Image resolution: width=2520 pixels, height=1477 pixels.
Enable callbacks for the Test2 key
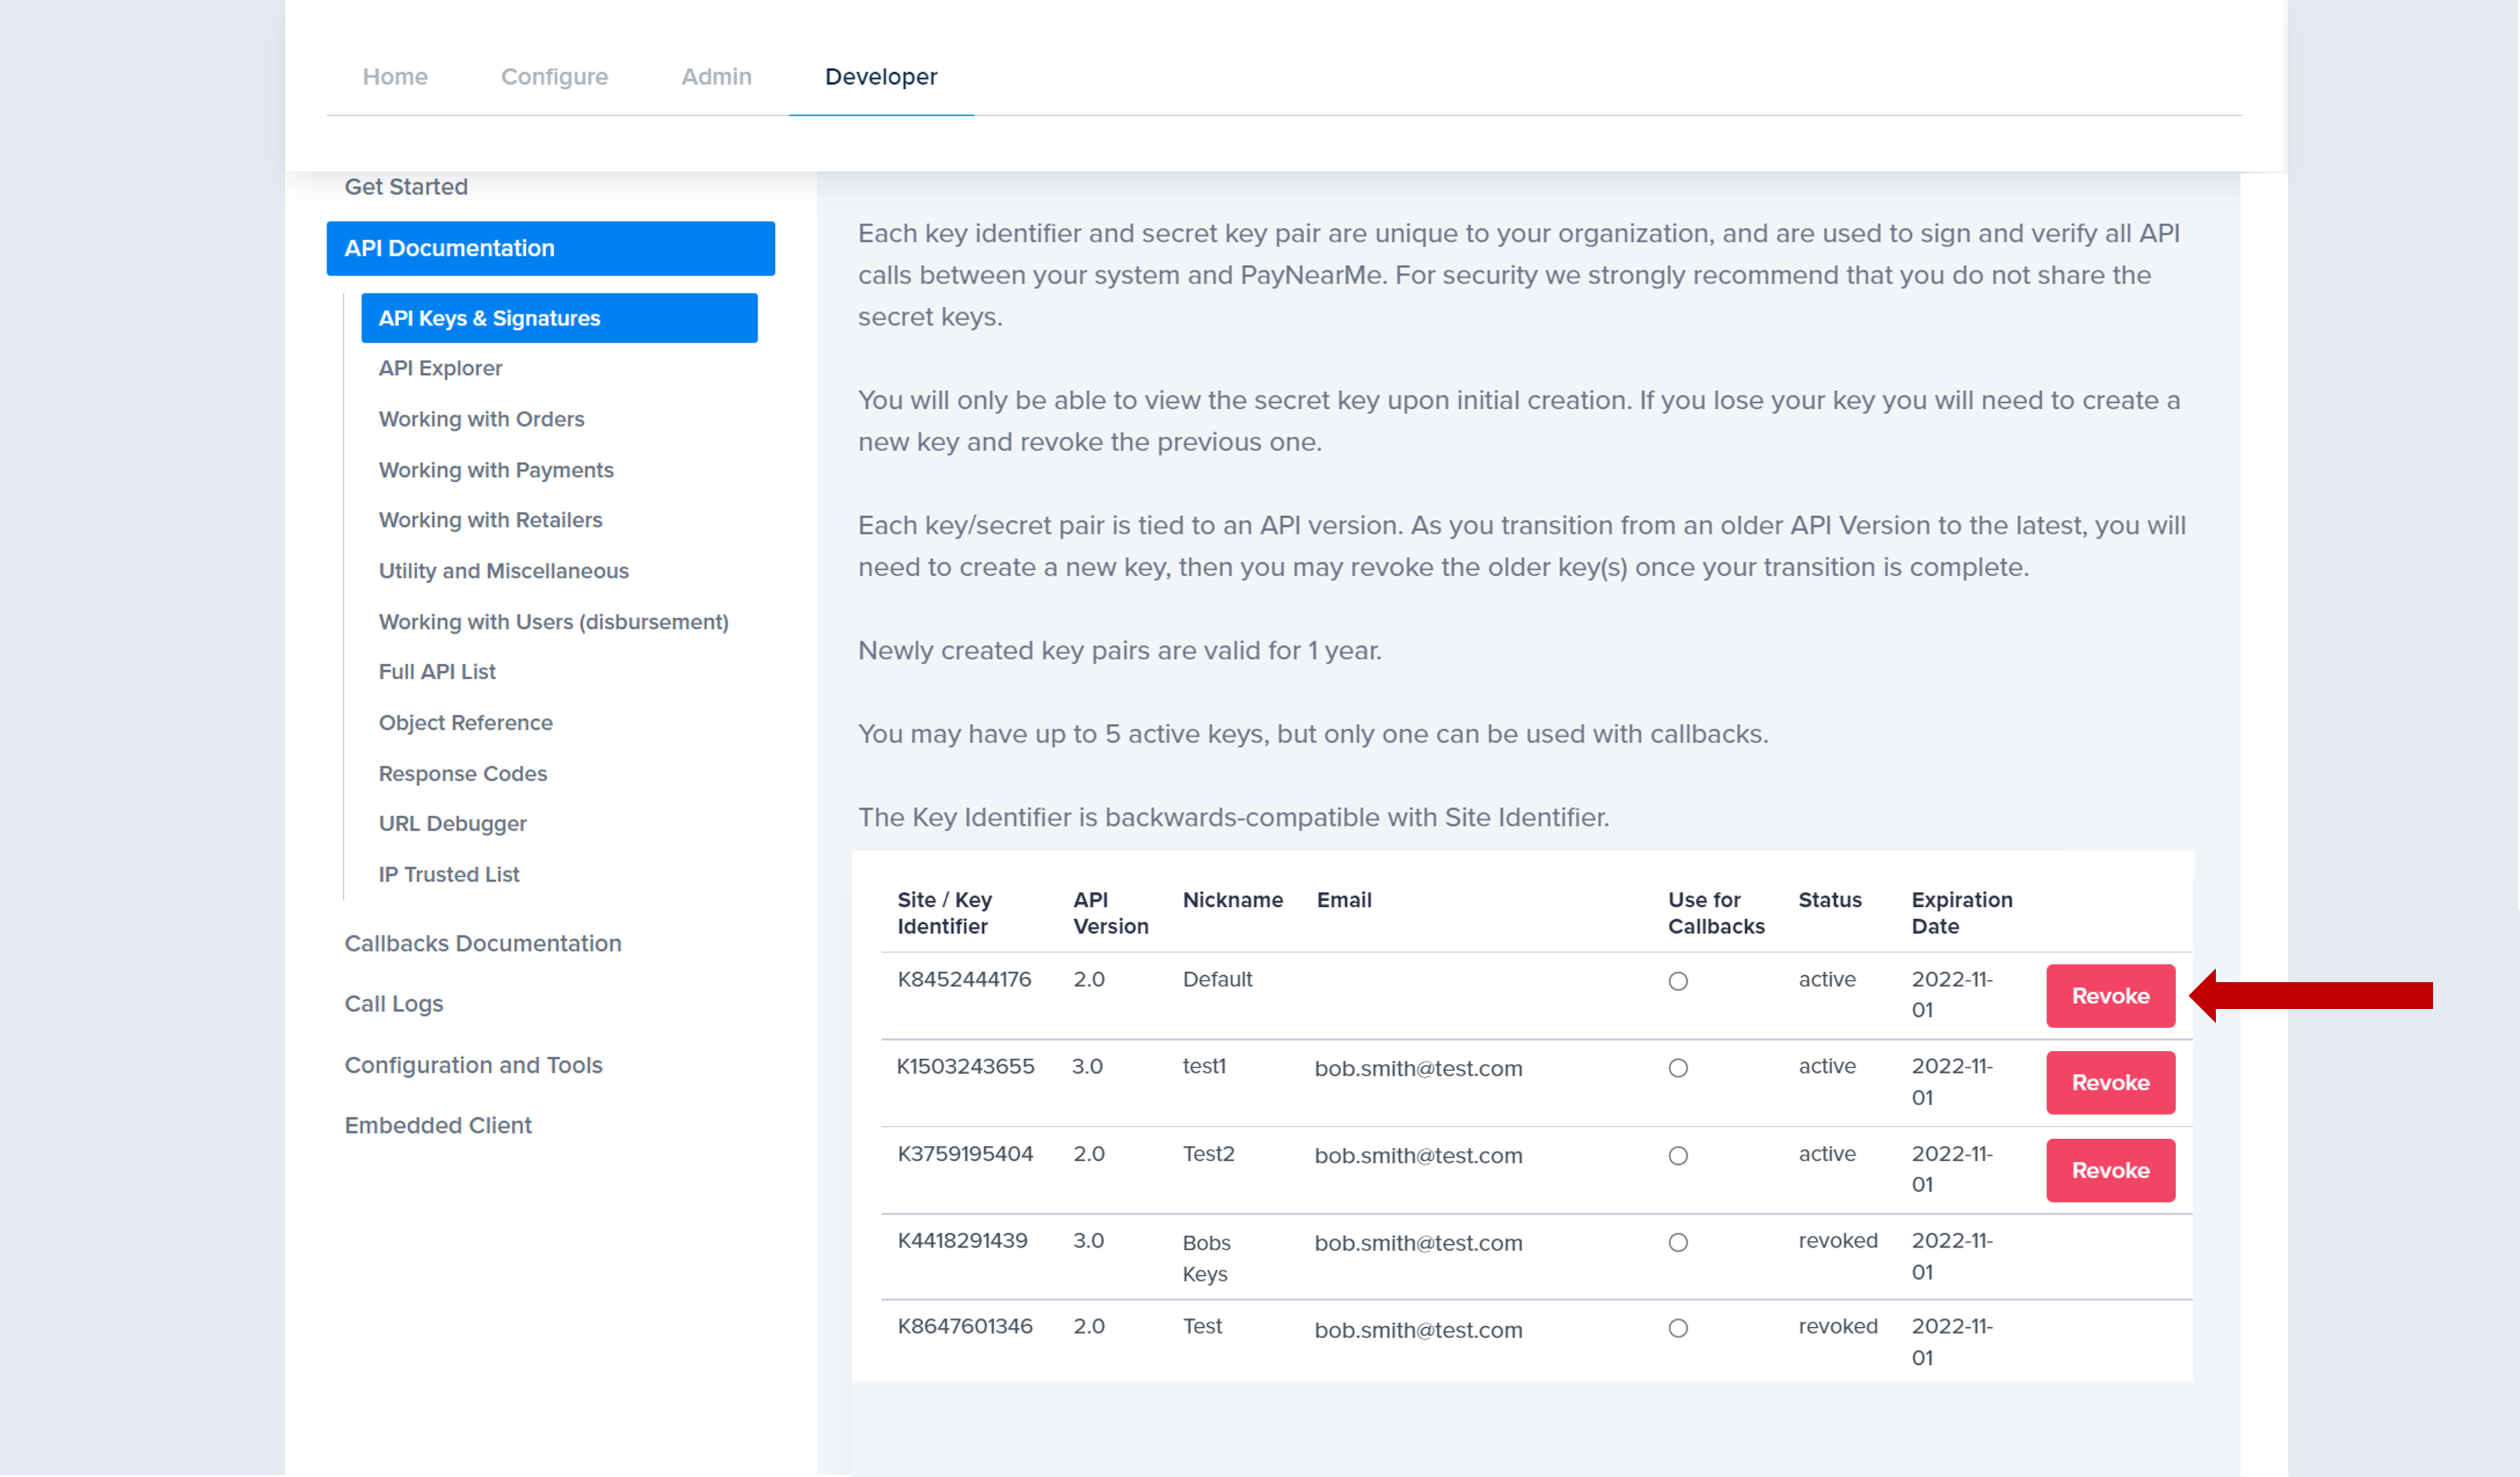1678,1155
